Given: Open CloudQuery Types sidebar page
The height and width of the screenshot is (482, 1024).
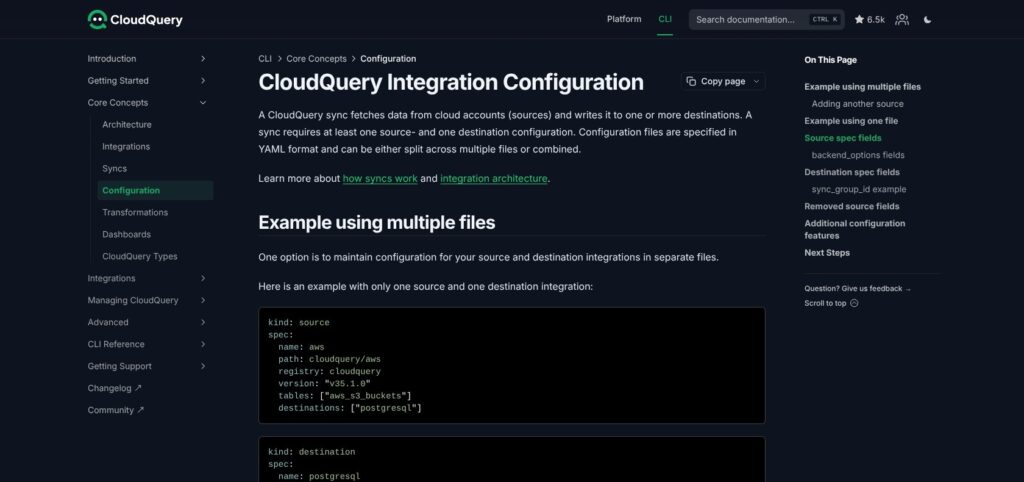Looking at the screenshot, I should pos(140,257).
